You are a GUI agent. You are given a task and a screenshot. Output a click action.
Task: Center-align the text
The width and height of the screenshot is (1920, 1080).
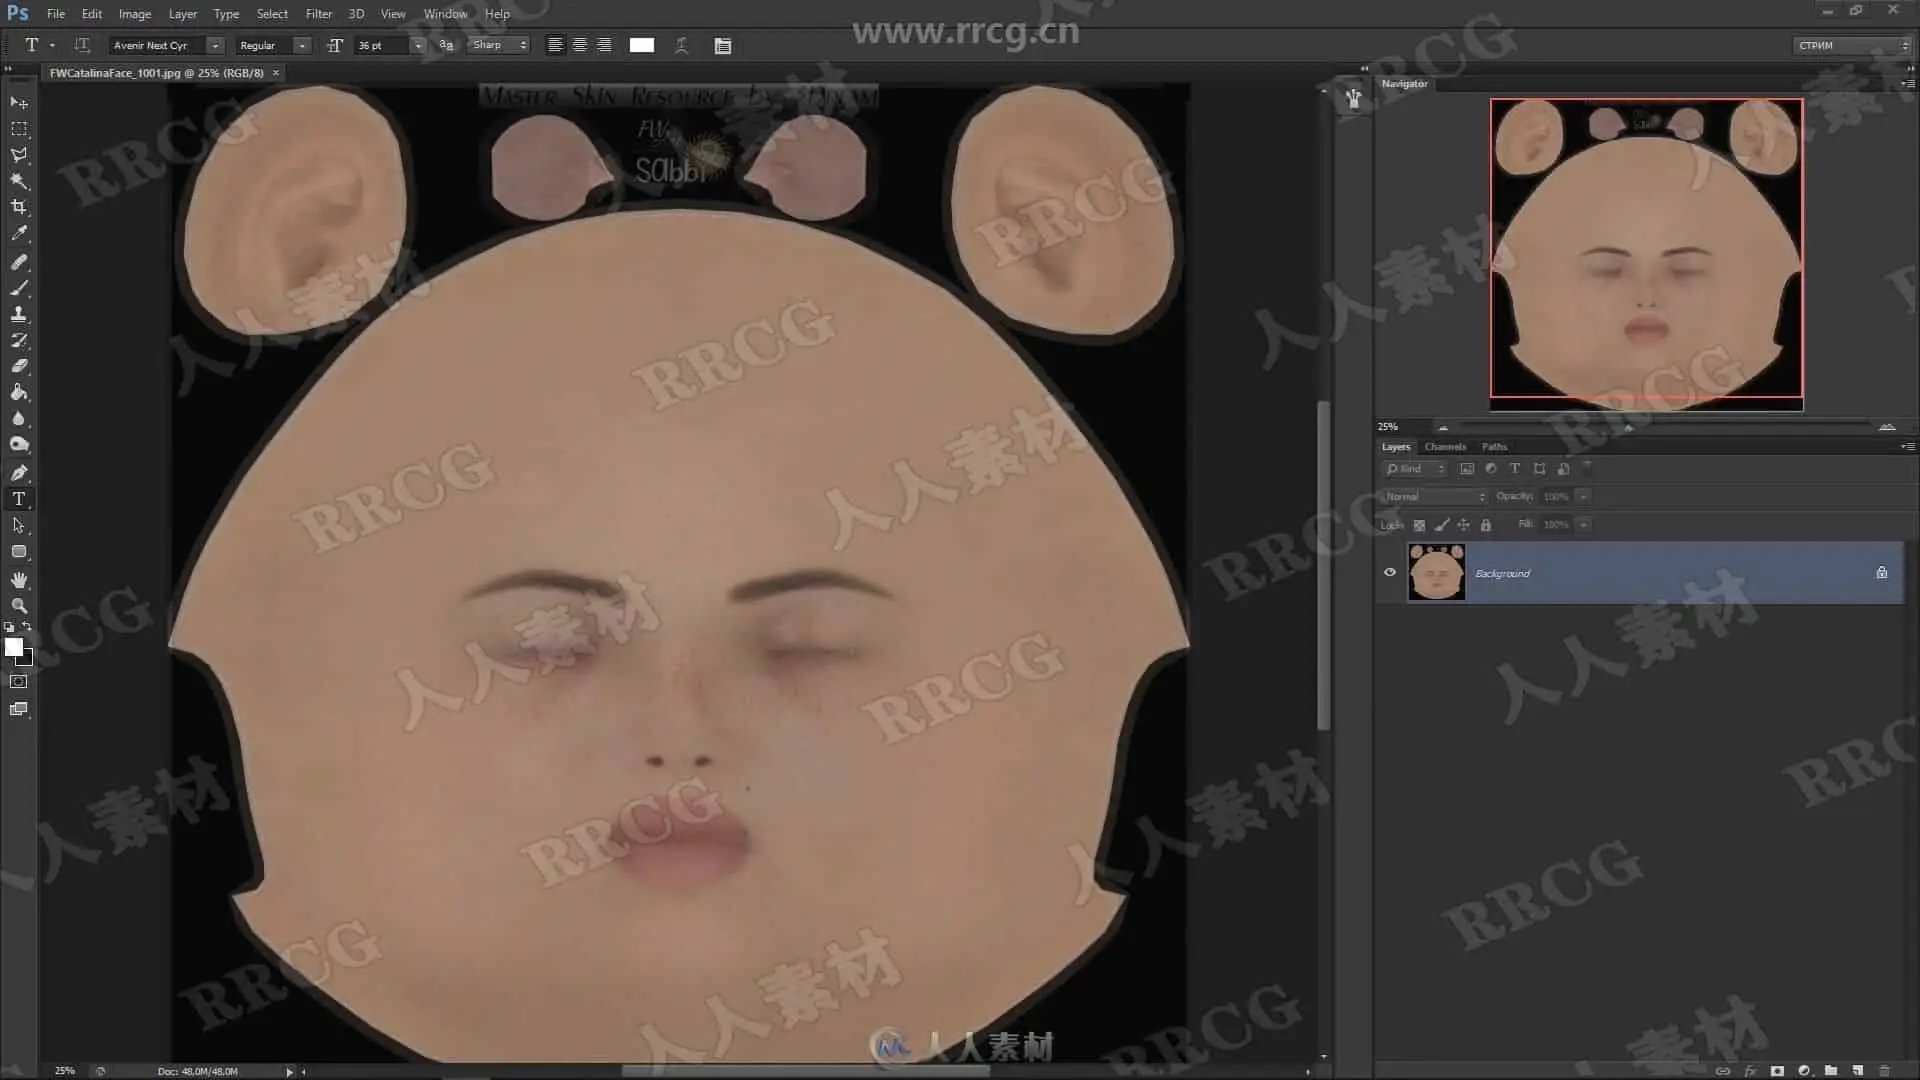click(579, 45)
